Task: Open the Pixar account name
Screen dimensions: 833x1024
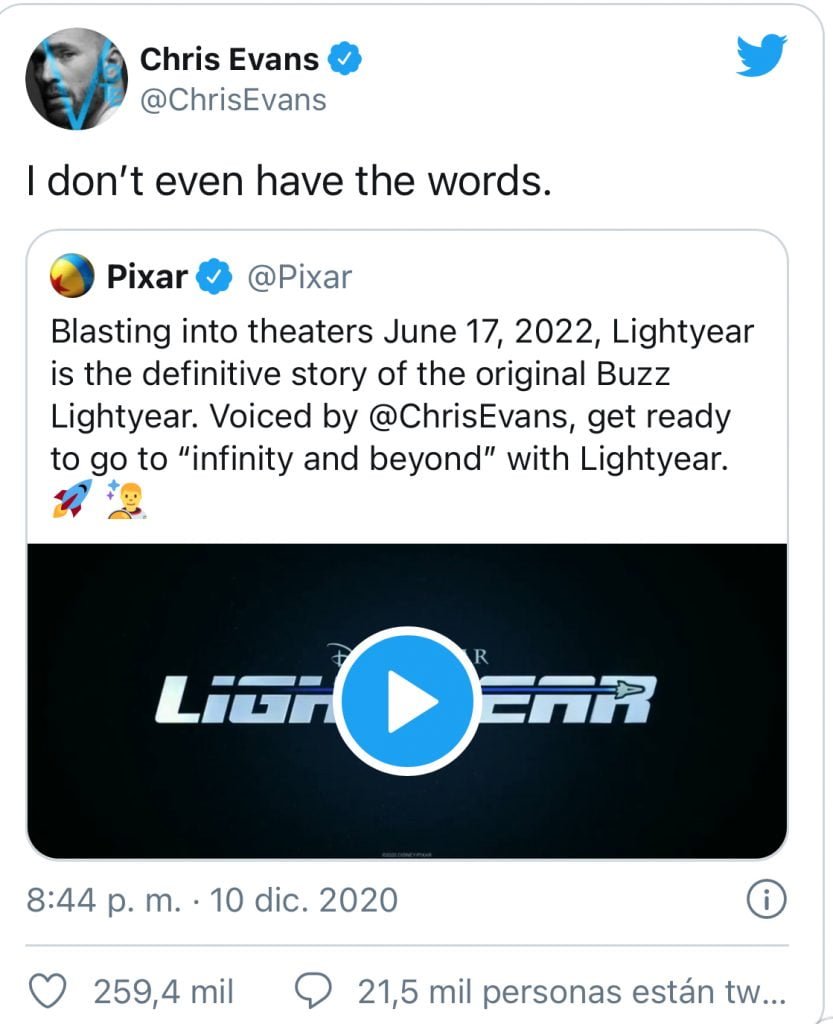Action: (x=146, y=276)
